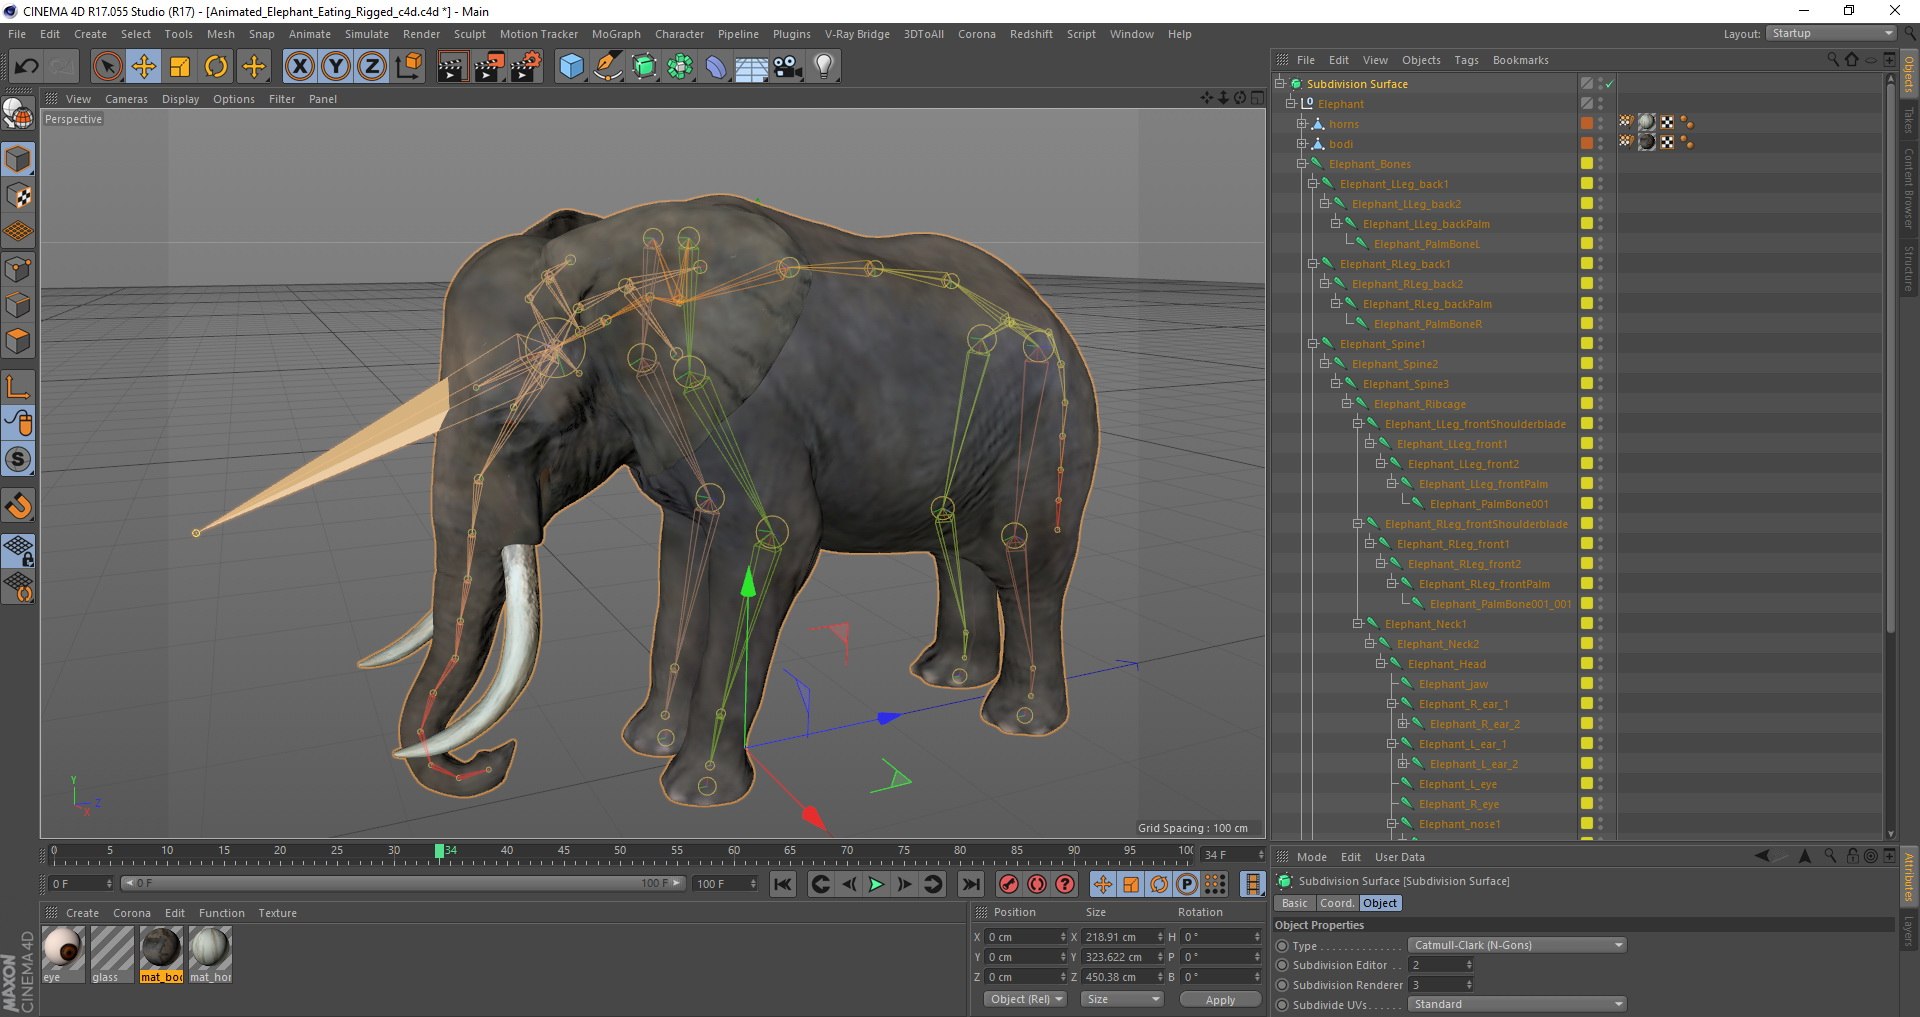Image resolution: width=1920 pixels, height=1017 pixels.
Task: Toggle Rotation keyframe recording
Action: pos(1158,884)
